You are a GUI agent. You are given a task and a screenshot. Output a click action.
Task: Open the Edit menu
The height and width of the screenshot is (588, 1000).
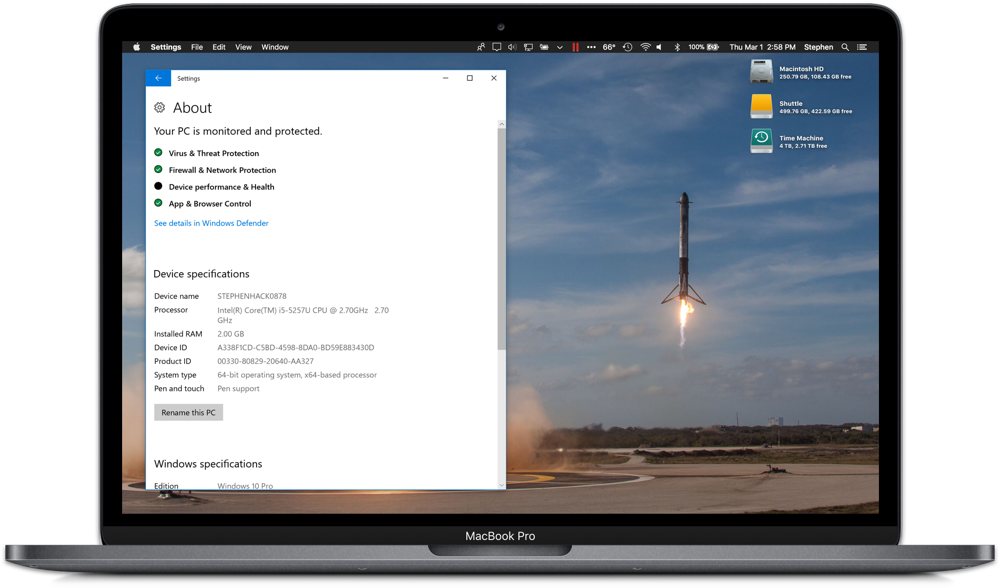(219, 47)
